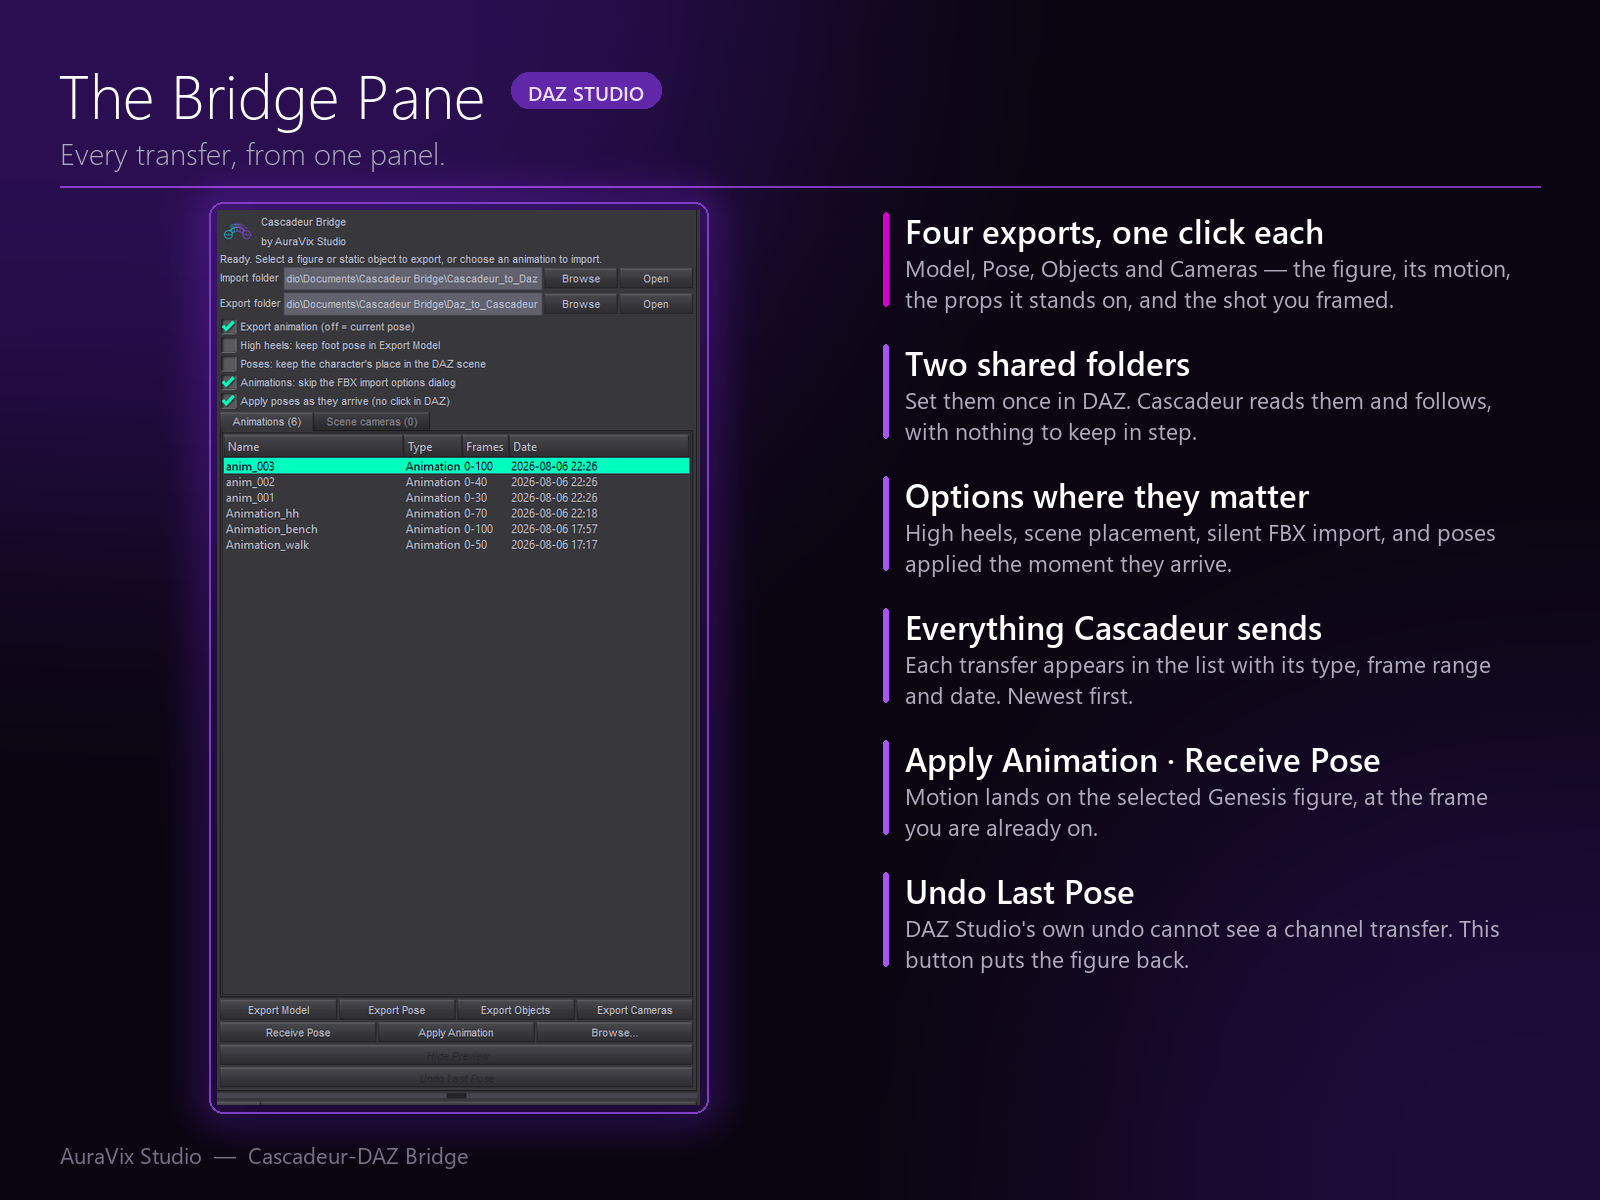Click the date 2026-08-06 17:17 cell

coord(554,545)
